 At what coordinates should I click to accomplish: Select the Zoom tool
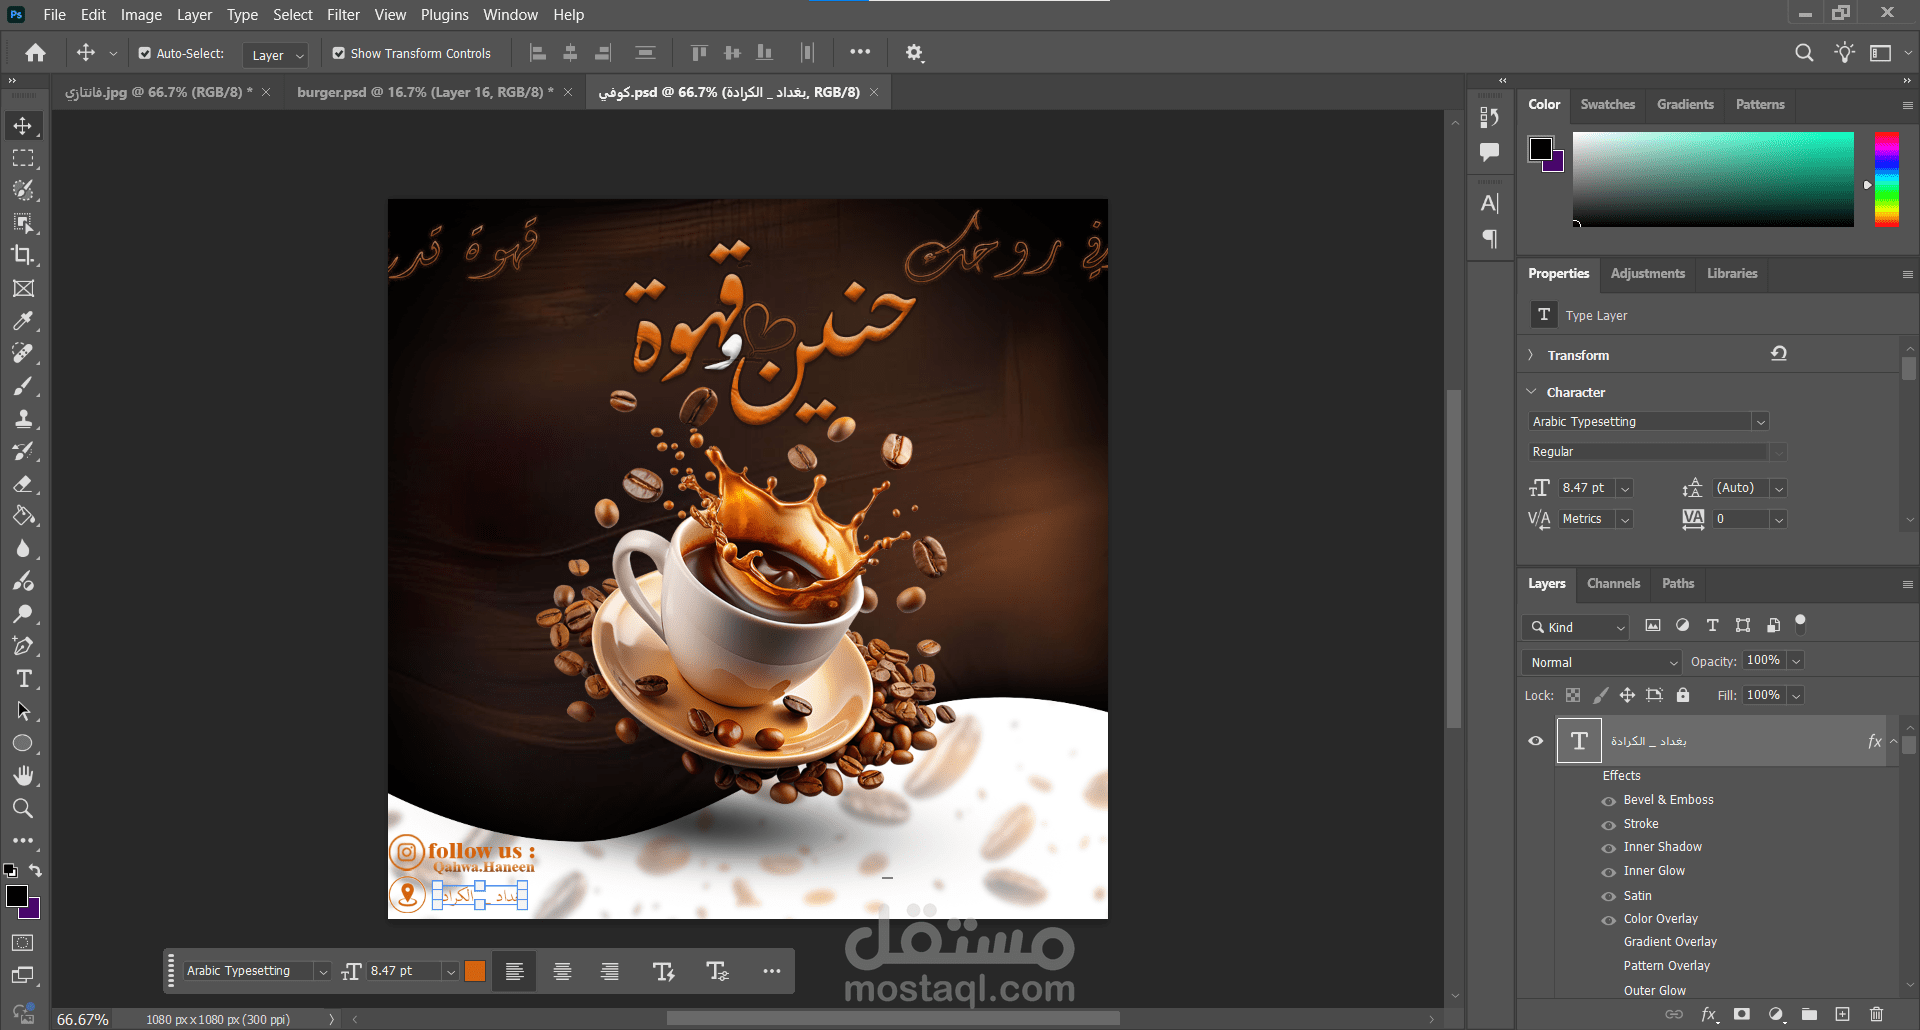coord(23,808)
